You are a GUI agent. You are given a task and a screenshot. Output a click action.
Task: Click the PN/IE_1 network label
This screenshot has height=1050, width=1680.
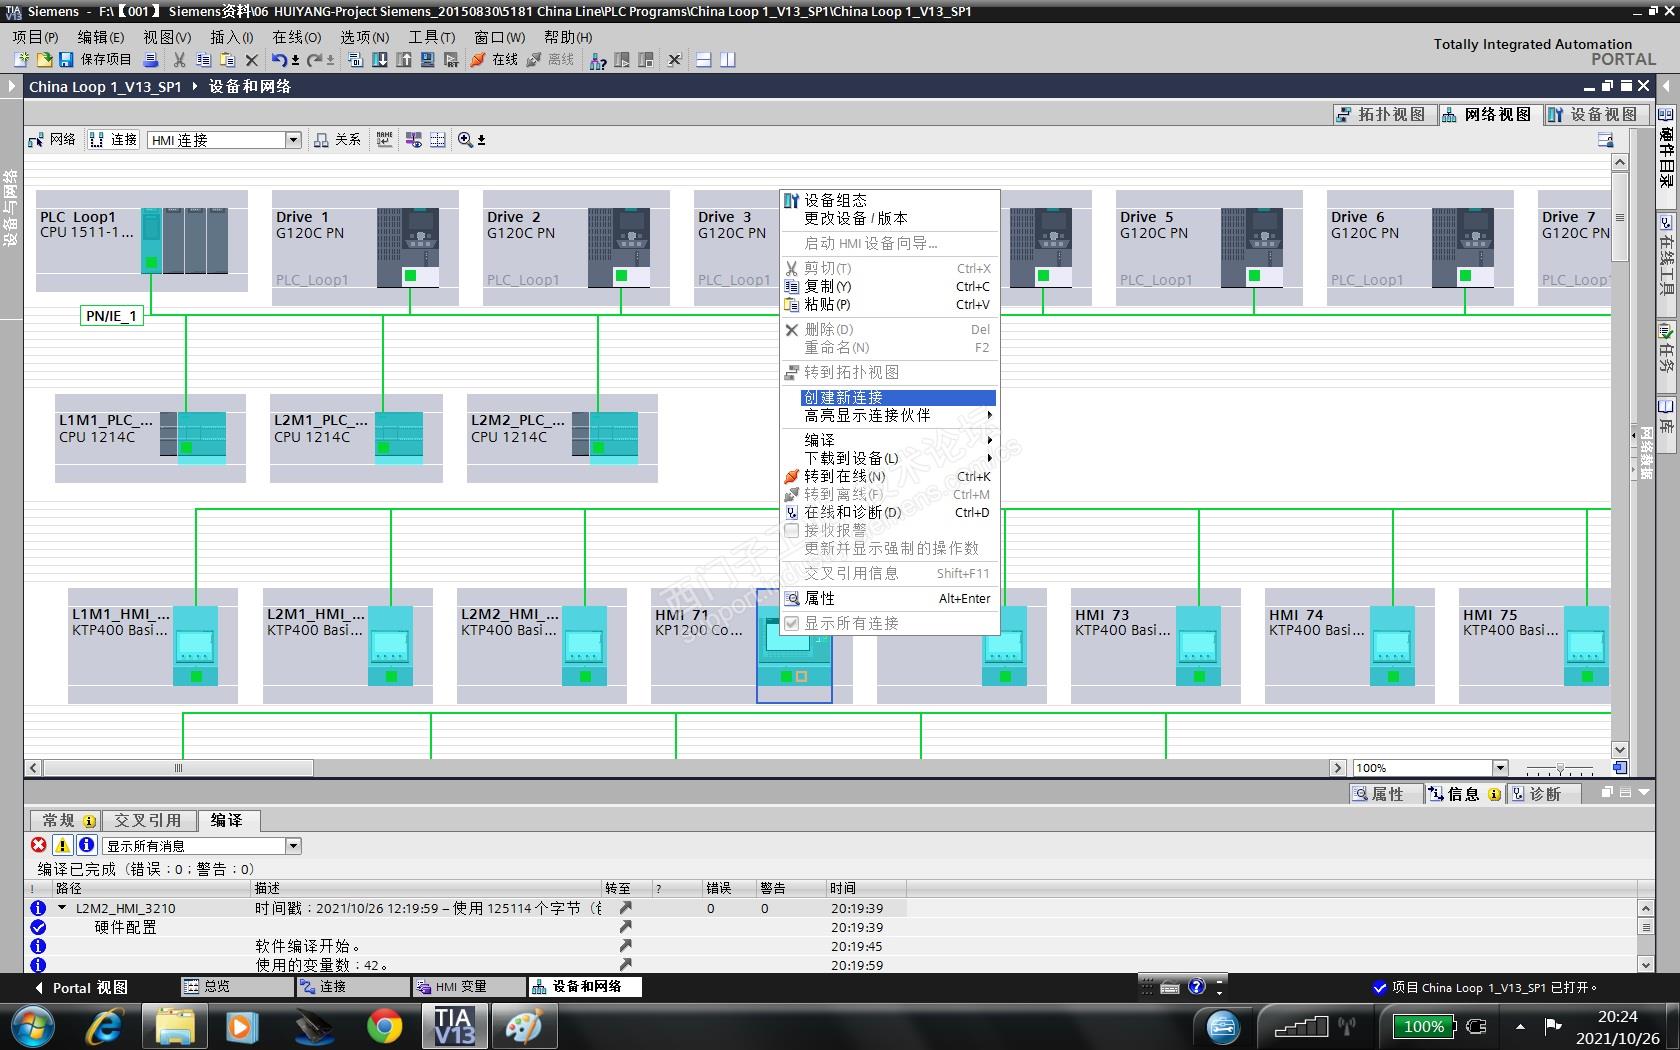111,316
